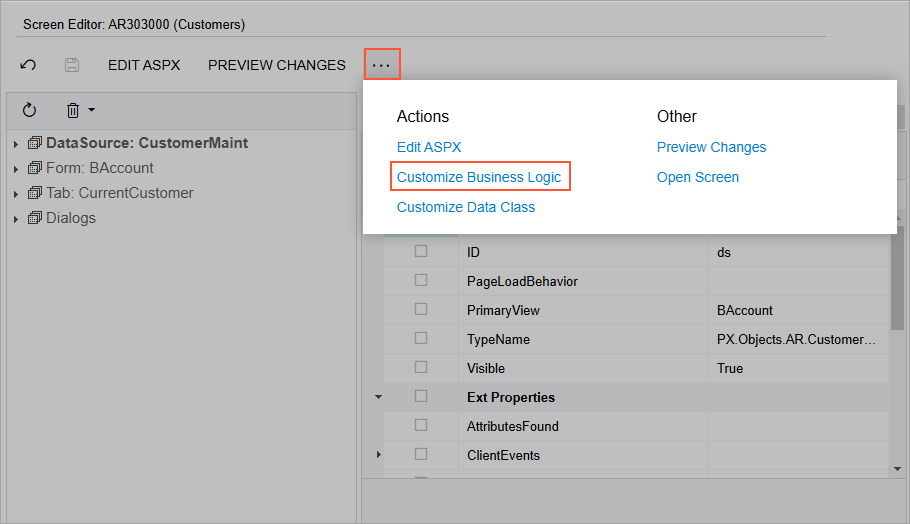
Task: Tick the PrimaryView row checkbox
Action: pyautogui.click(x=421, y=310)
